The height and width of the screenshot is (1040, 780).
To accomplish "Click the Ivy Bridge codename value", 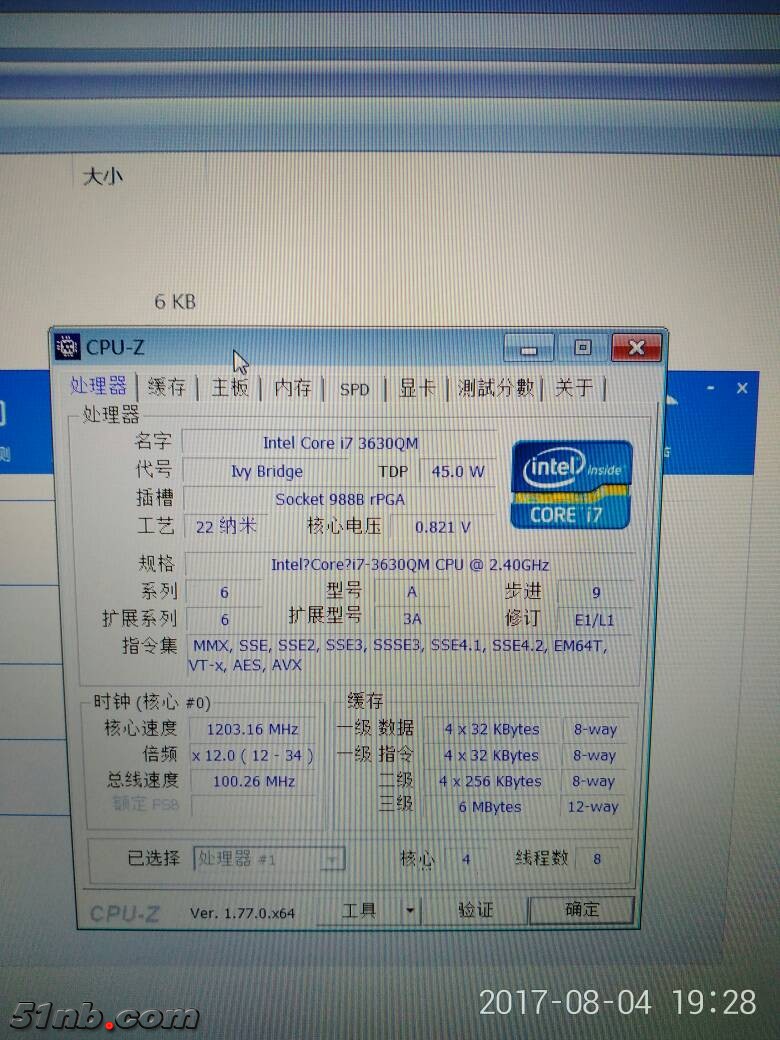I will click(x=267, y=471).
